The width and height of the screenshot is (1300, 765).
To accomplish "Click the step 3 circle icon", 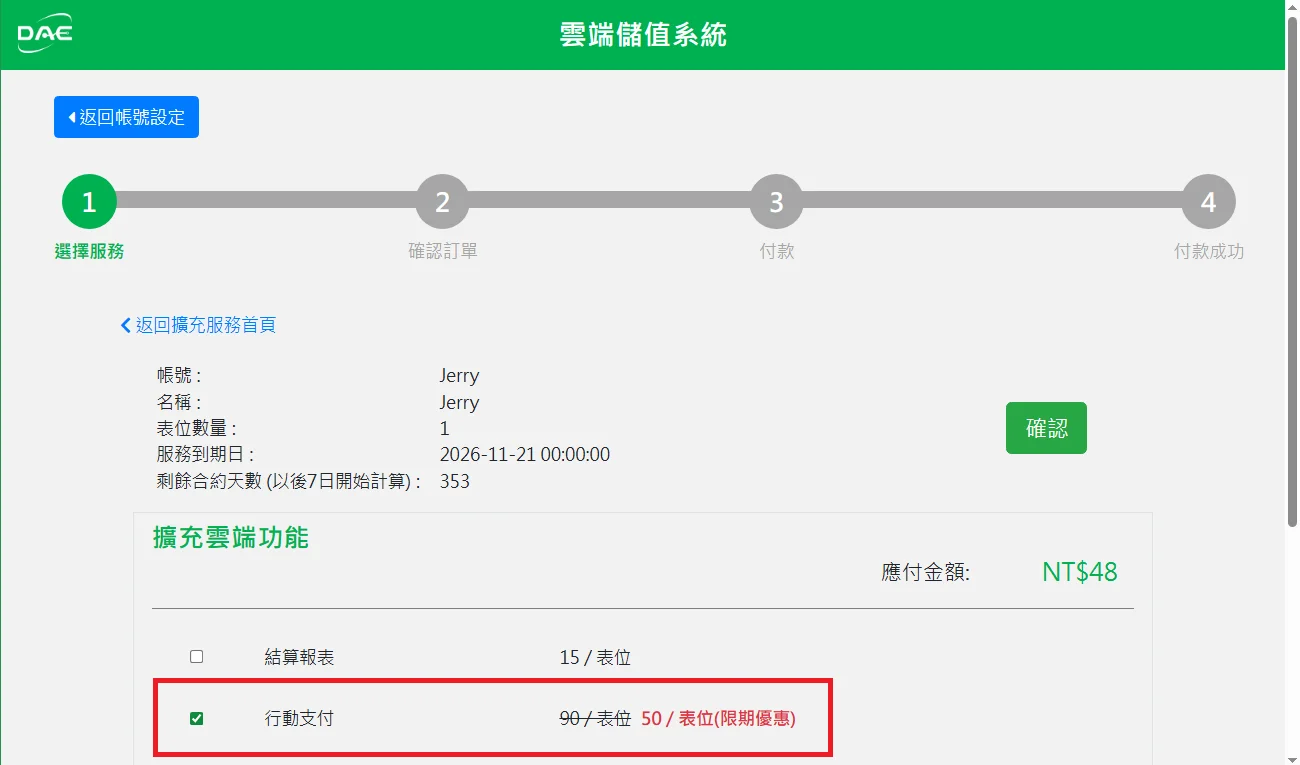I will click(776, 202).
